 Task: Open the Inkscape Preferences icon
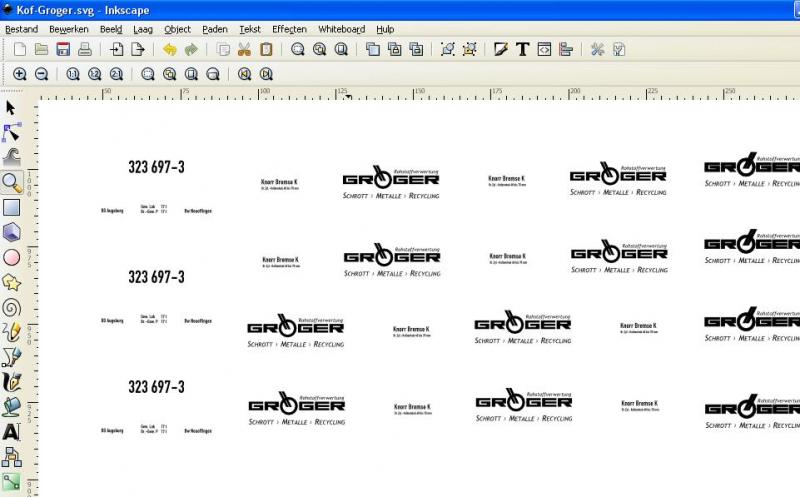click(x=597, y=49)
